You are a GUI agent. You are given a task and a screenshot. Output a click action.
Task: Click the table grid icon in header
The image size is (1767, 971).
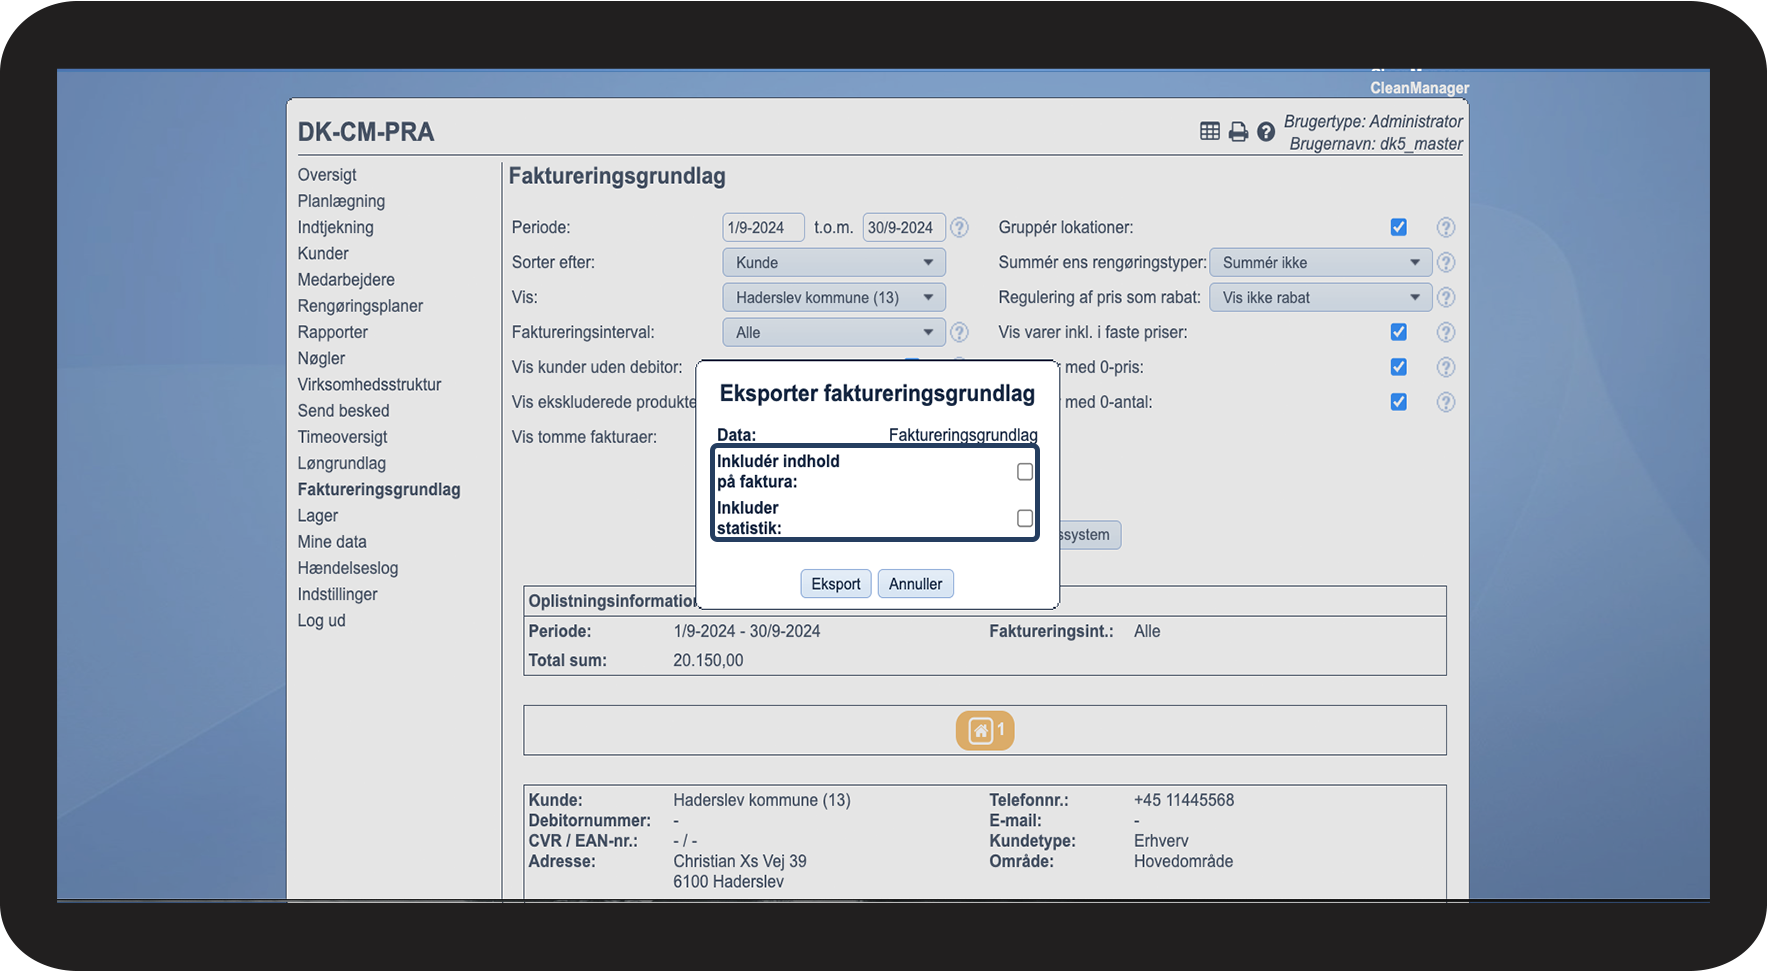(x=1209, y=131)
